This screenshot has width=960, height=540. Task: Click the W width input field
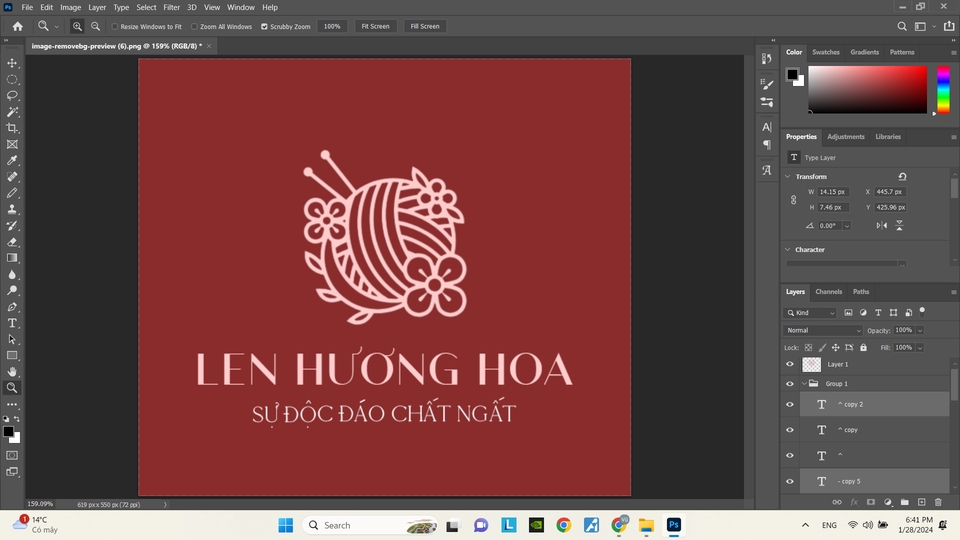click(833, 192)
